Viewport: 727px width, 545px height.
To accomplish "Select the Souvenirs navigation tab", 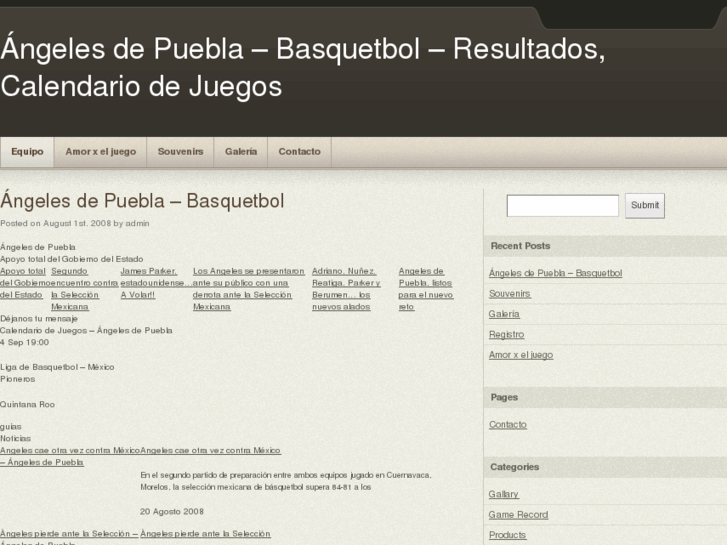I will click(180, 152).
